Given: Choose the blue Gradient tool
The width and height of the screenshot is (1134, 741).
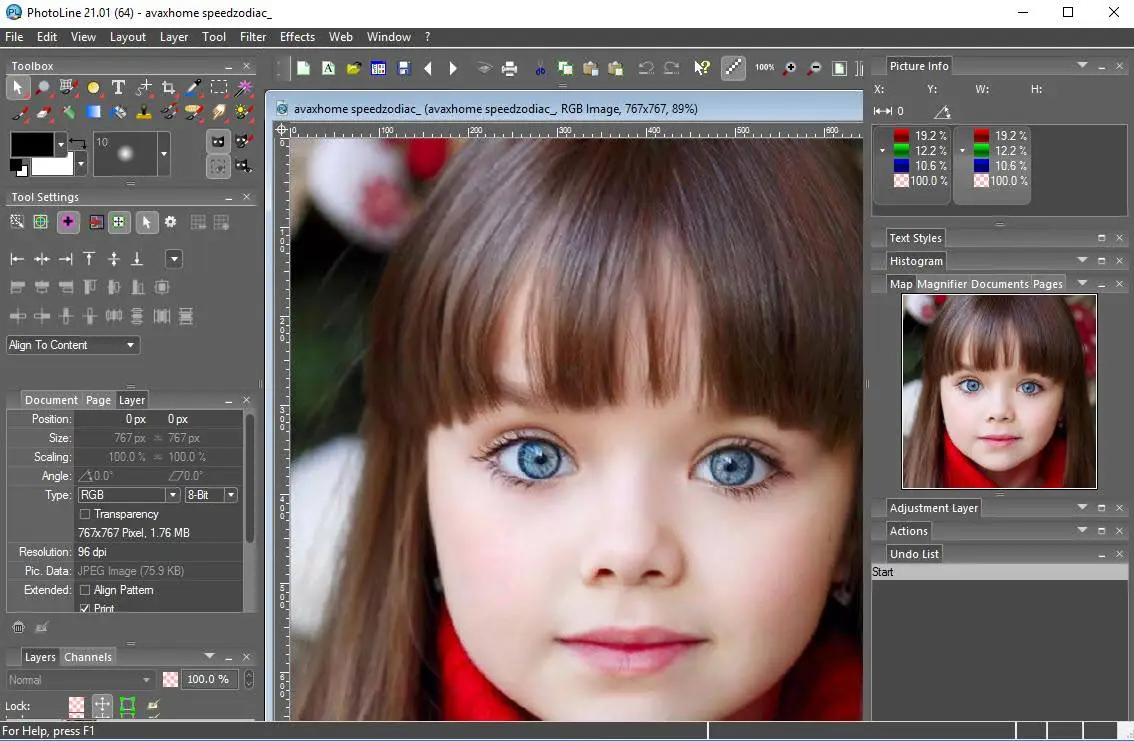Looking at the screenshot, I should [x=93, y=112].
